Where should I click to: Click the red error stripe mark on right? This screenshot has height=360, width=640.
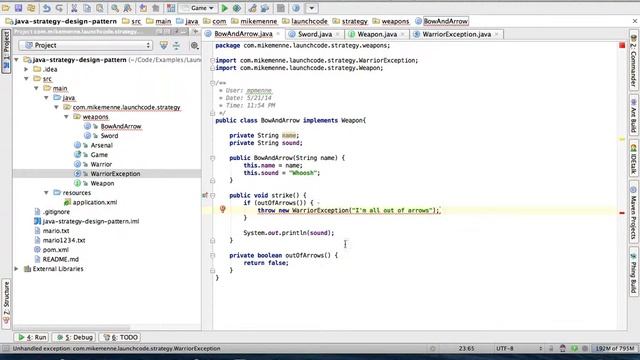click(x=622, y=213)
